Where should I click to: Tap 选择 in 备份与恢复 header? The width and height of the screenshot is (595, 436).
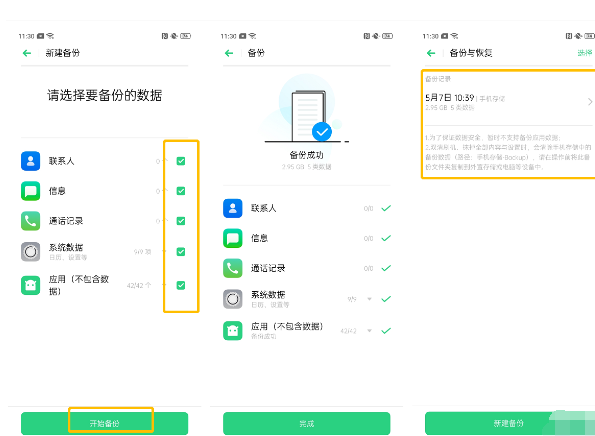(x=585, y=53)
